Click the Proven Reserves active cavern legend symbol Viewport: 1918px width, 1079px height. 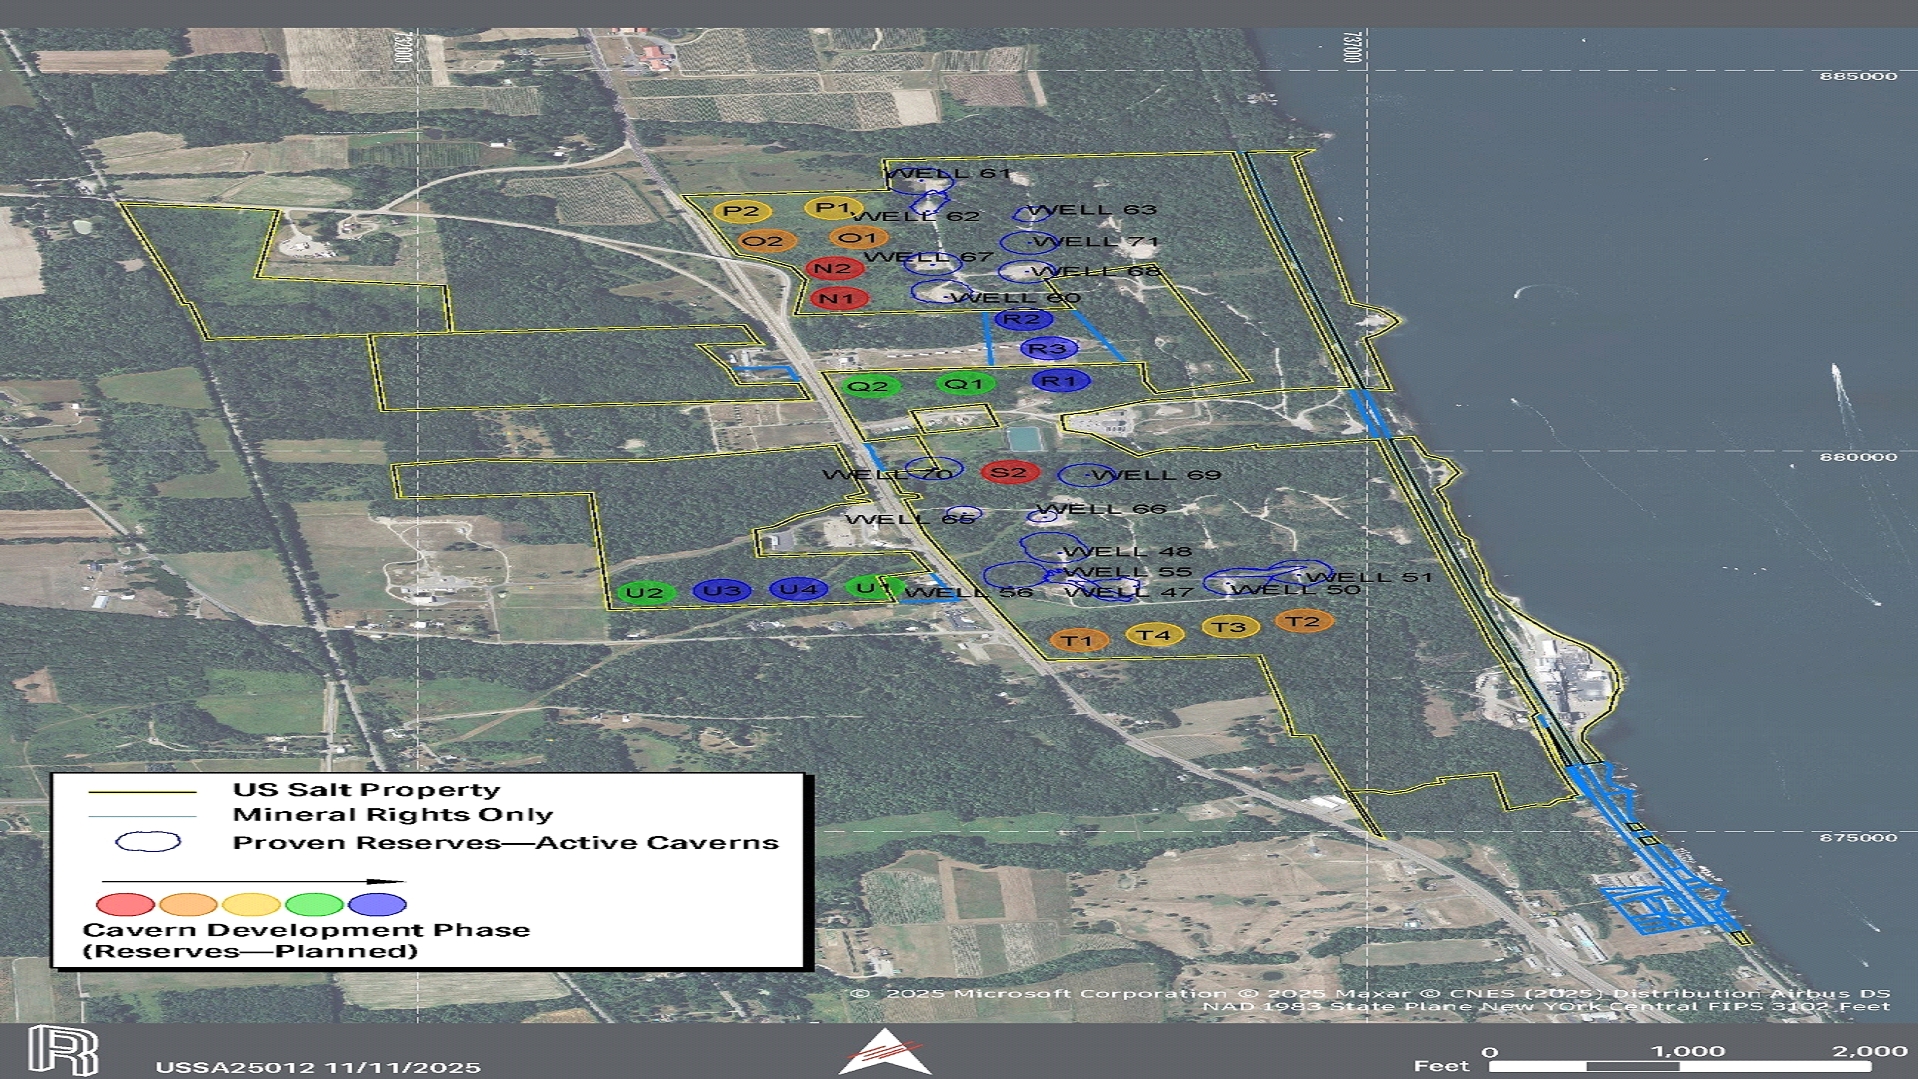pos(148,842)
